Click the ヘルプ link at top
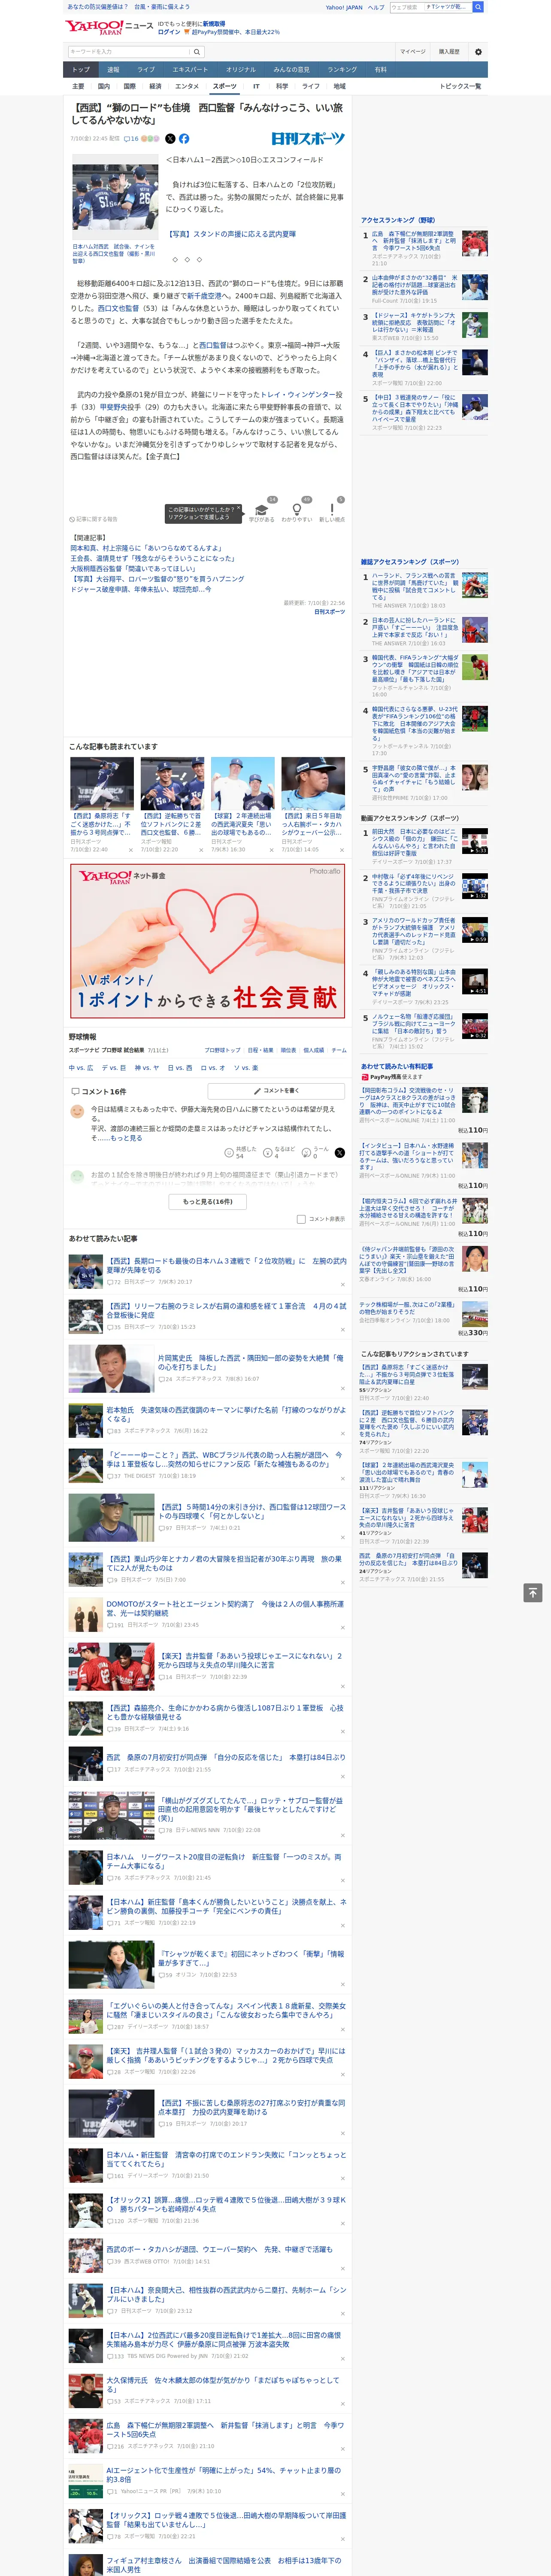This screenshot has width=551, height=2576. point(375,7)
